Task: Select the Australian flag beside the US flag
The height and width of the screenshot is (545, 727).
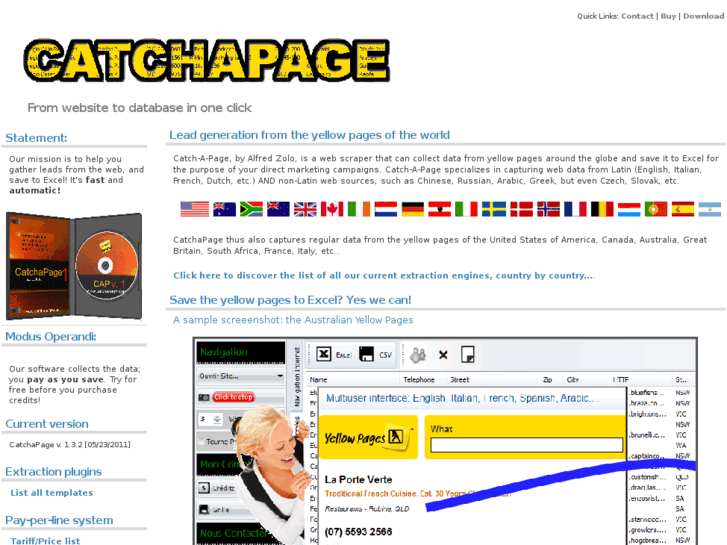Action: tap(224, 209)
